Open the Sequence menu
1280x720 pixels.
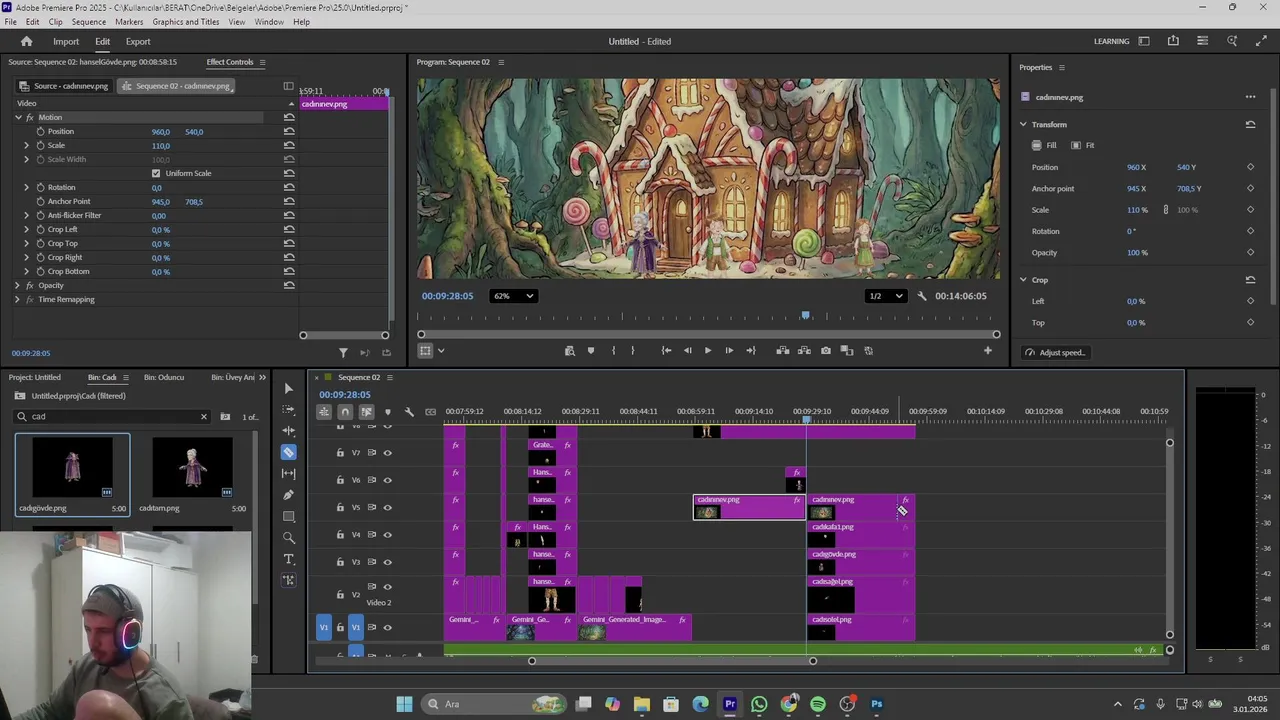(88, 21)
